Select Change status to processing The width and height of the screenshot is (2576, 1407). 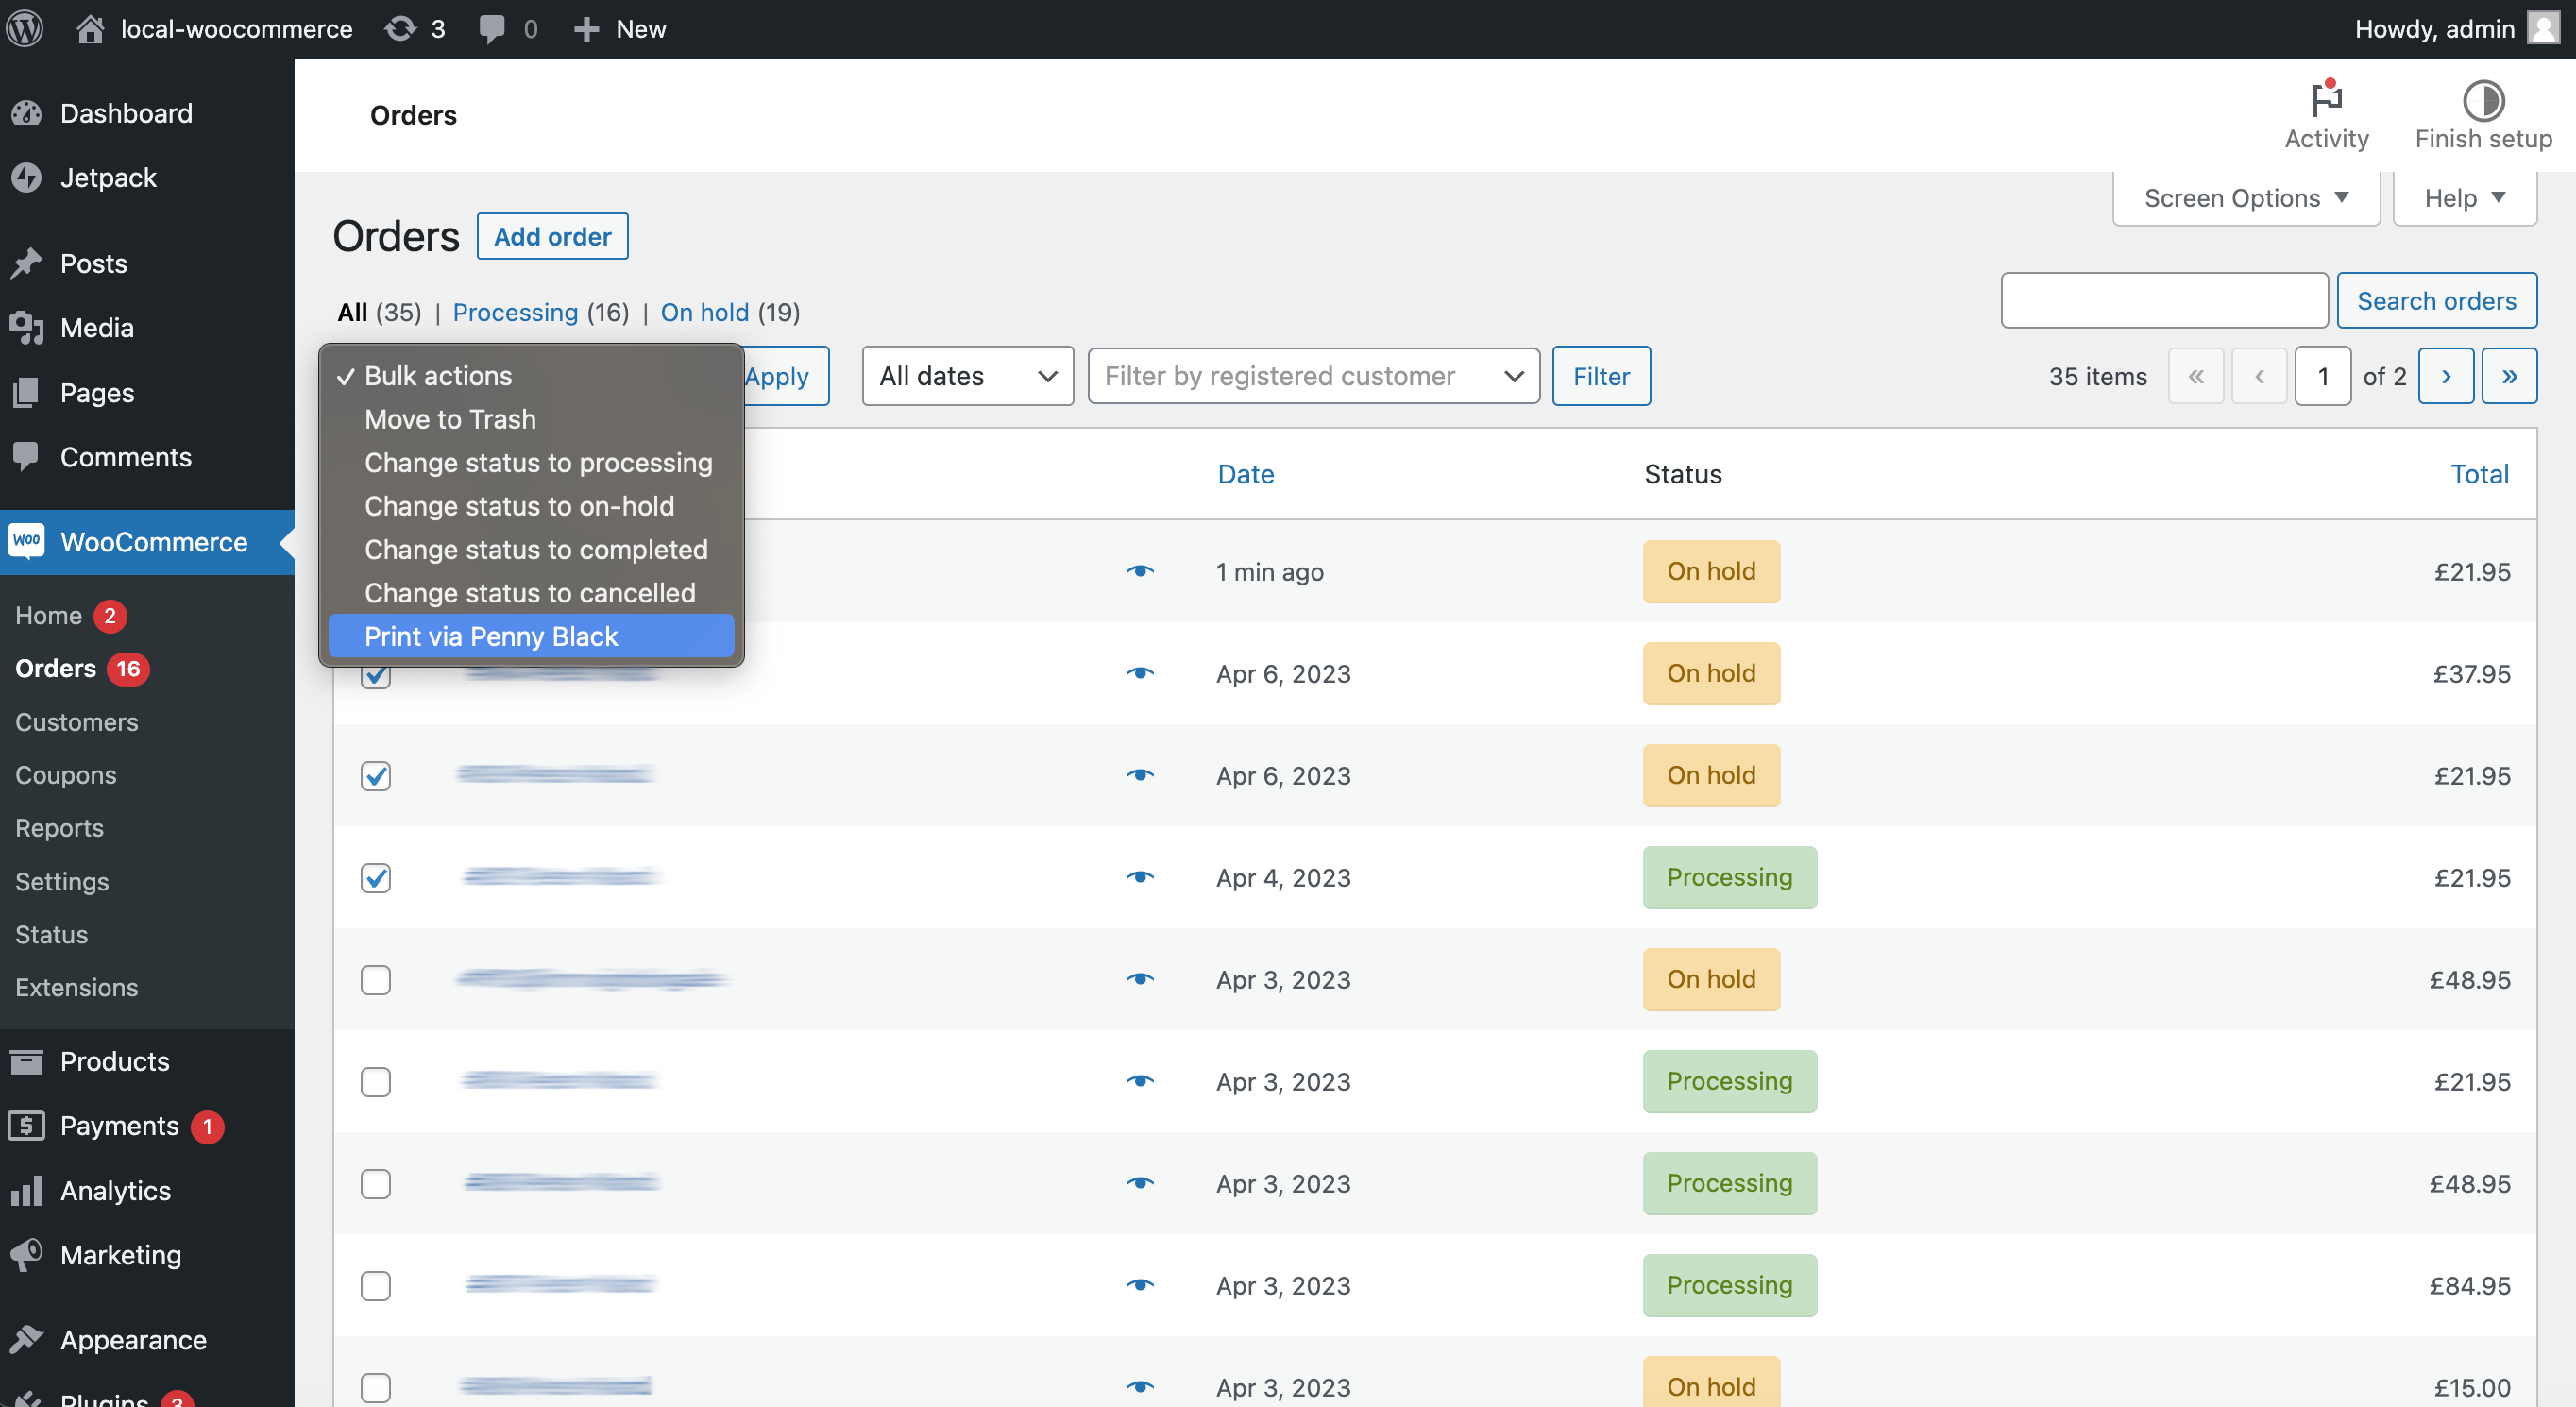(x=531, y=463)
